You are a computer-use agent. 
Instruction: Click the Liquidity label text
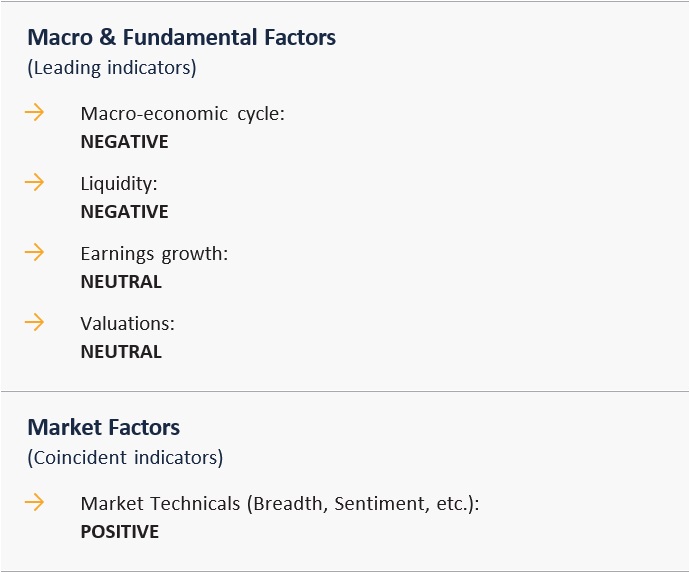[119, 183]
